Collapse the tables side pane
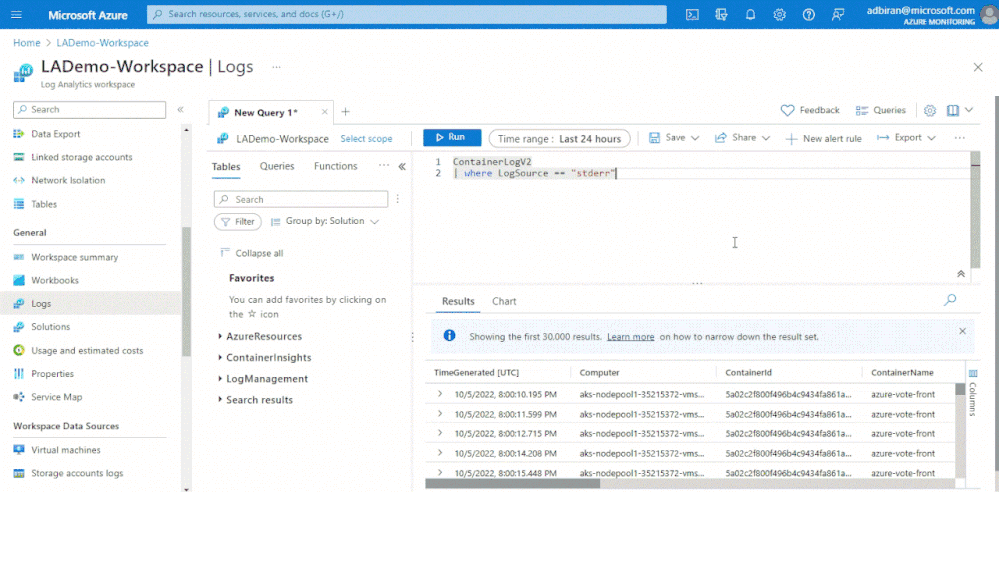The image size is (999, 562). pyautogui.click(x=402, y=166)
